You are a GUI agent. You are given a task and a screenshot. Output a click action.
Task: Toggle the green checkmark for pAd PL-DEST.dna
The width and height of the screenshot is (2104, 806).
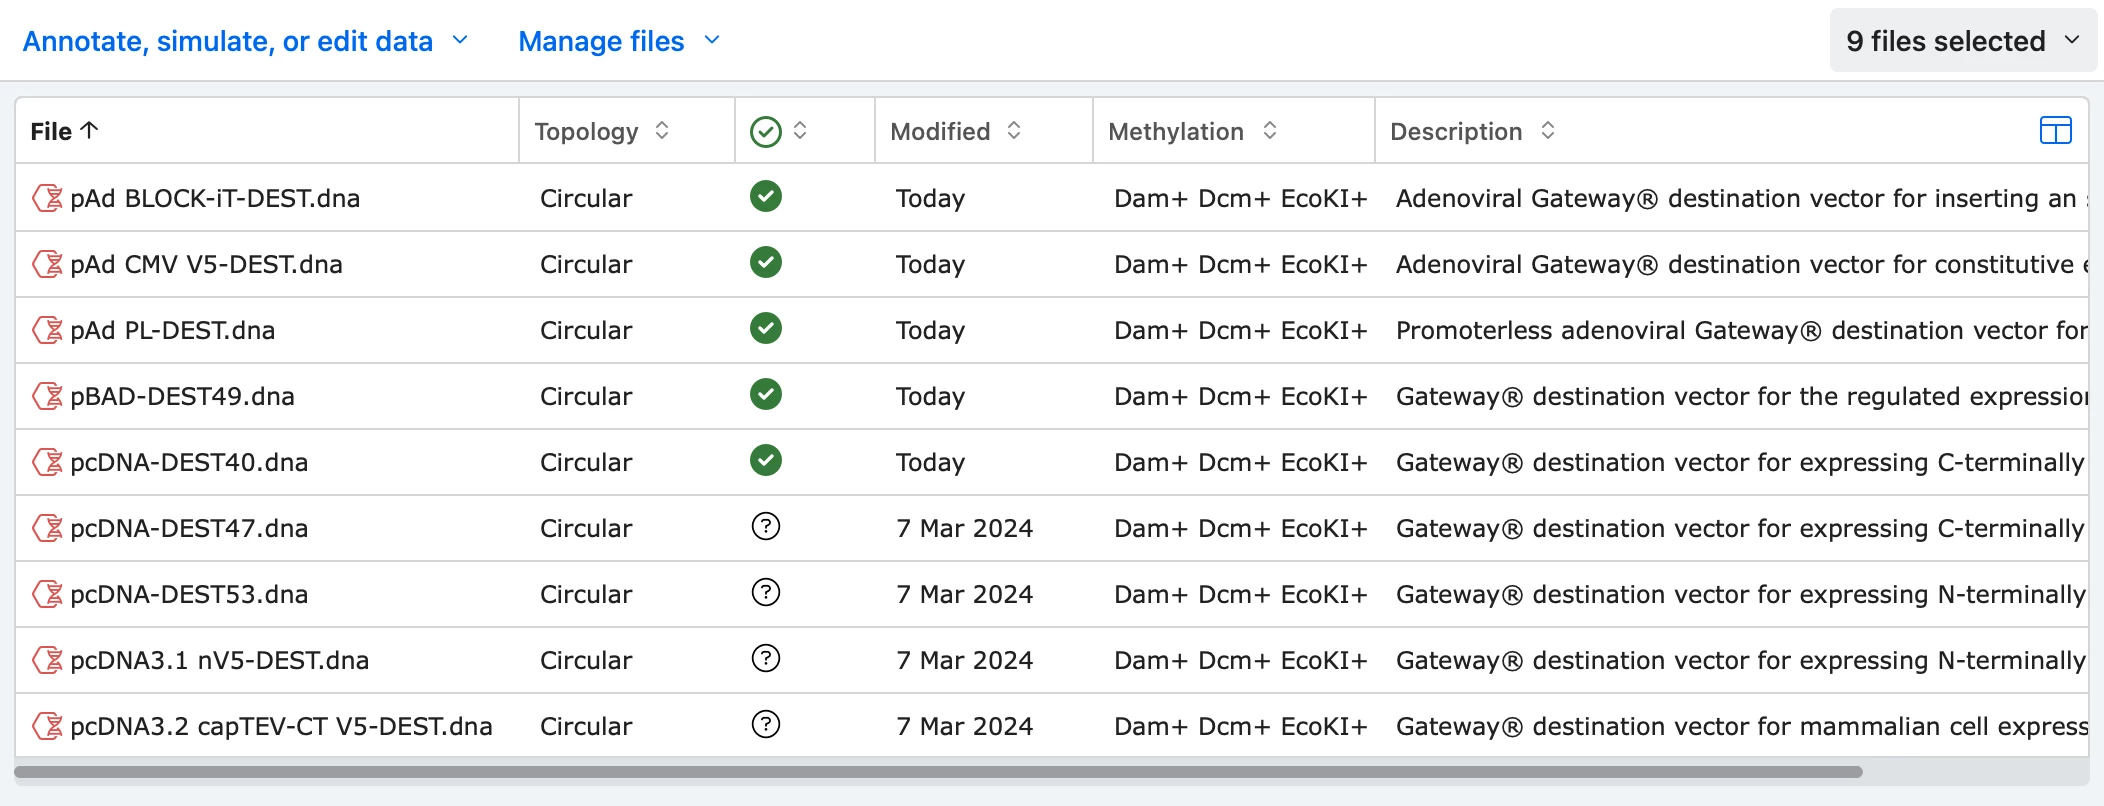tap(766, 329)
